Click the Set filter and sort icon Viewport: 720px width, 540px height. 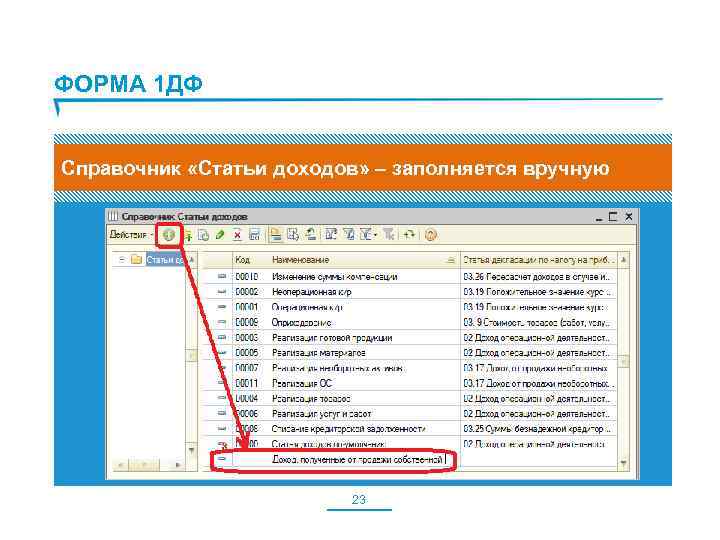[x=331, y=235]
